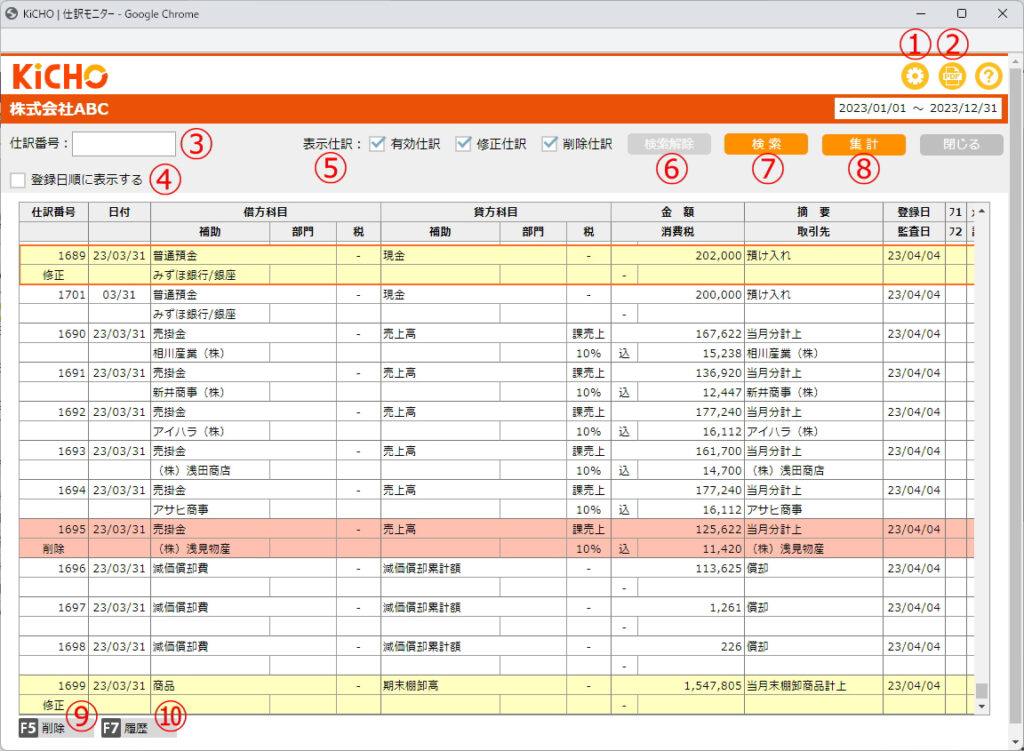Click the tax amount 11,420
This screenshot has width=1024, height=751.
pyautogui.click(x=722, y=549)
